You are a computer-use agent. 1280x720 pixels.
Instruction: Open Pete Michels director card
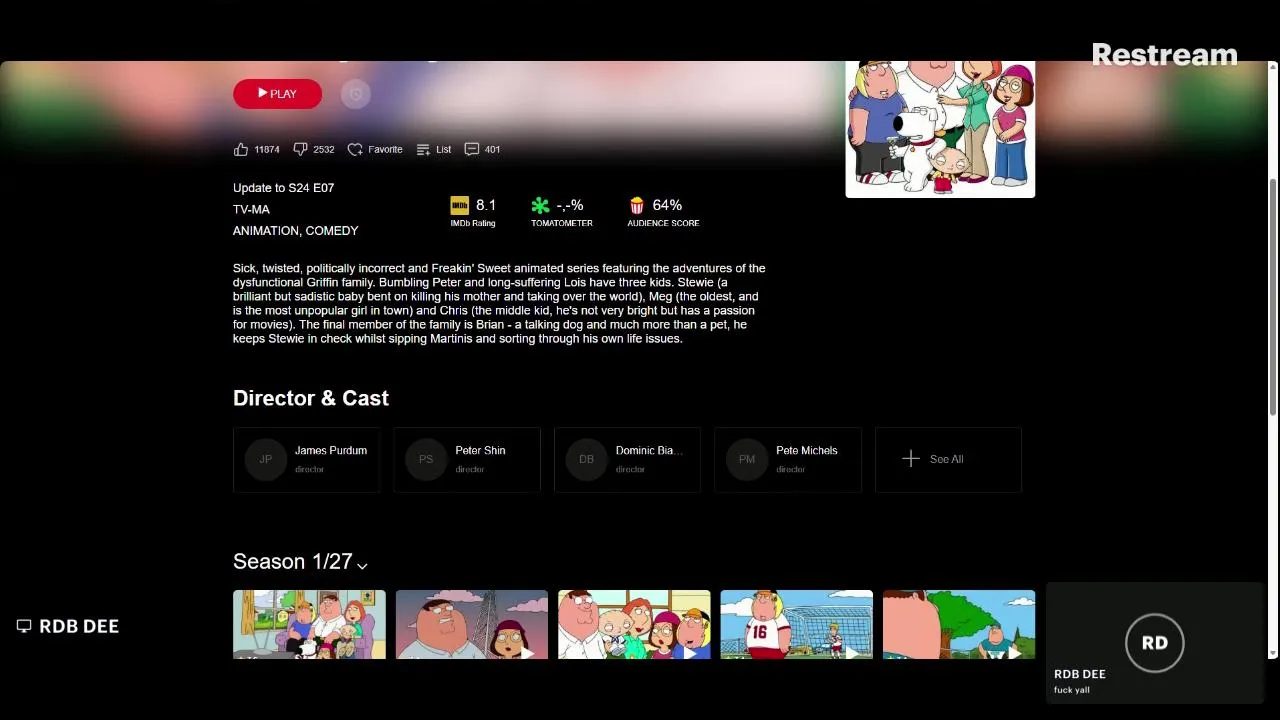pyautogui.click(x=788, y=459)
